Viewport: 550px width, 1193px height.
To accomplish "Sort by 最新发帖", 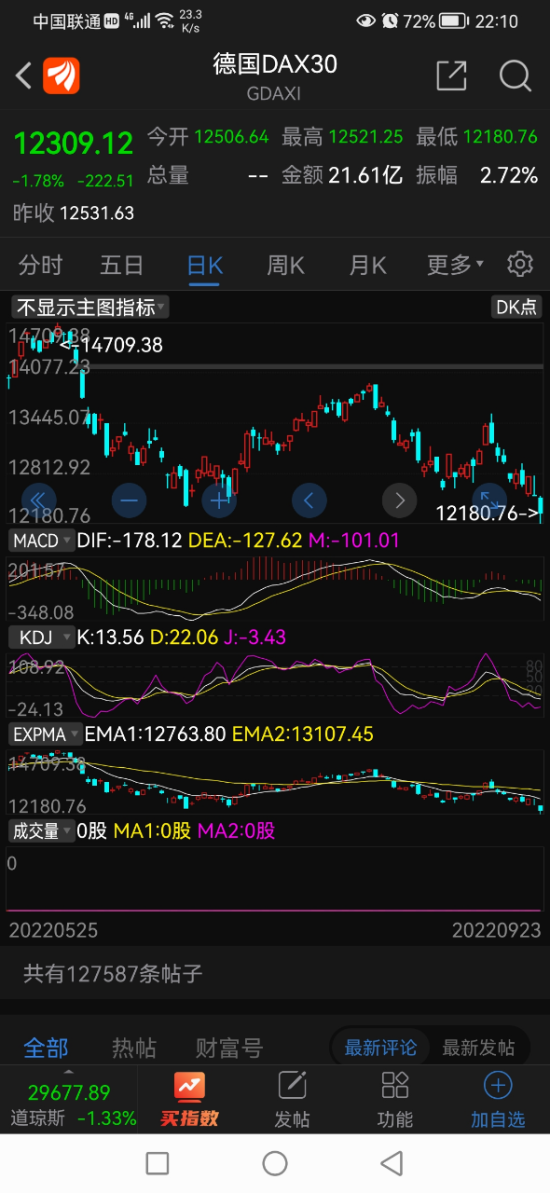I will coord(478,1048).
